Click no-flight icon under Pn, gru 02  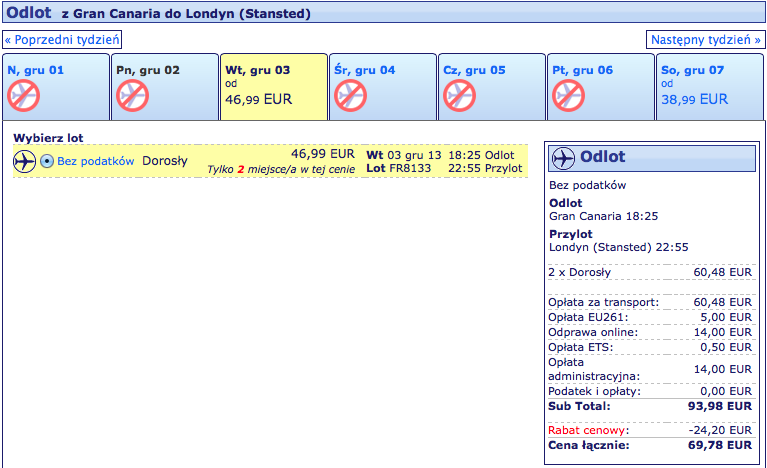click(133, 95)
